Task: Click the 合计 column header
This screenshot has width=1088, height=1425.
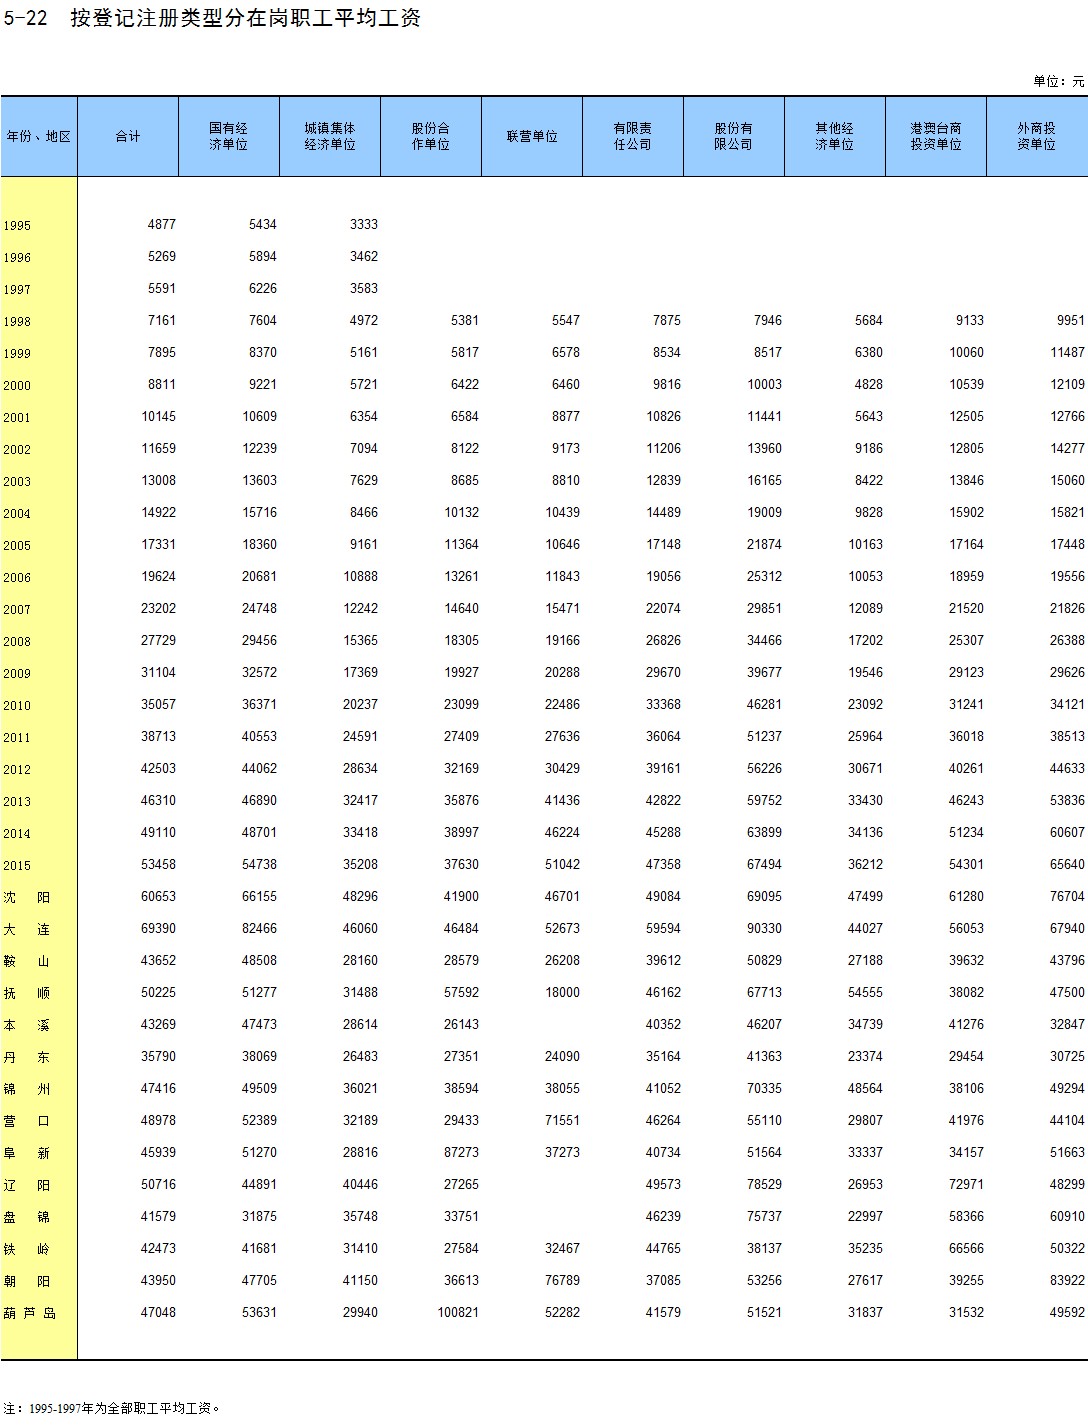Action: point(128,137)
